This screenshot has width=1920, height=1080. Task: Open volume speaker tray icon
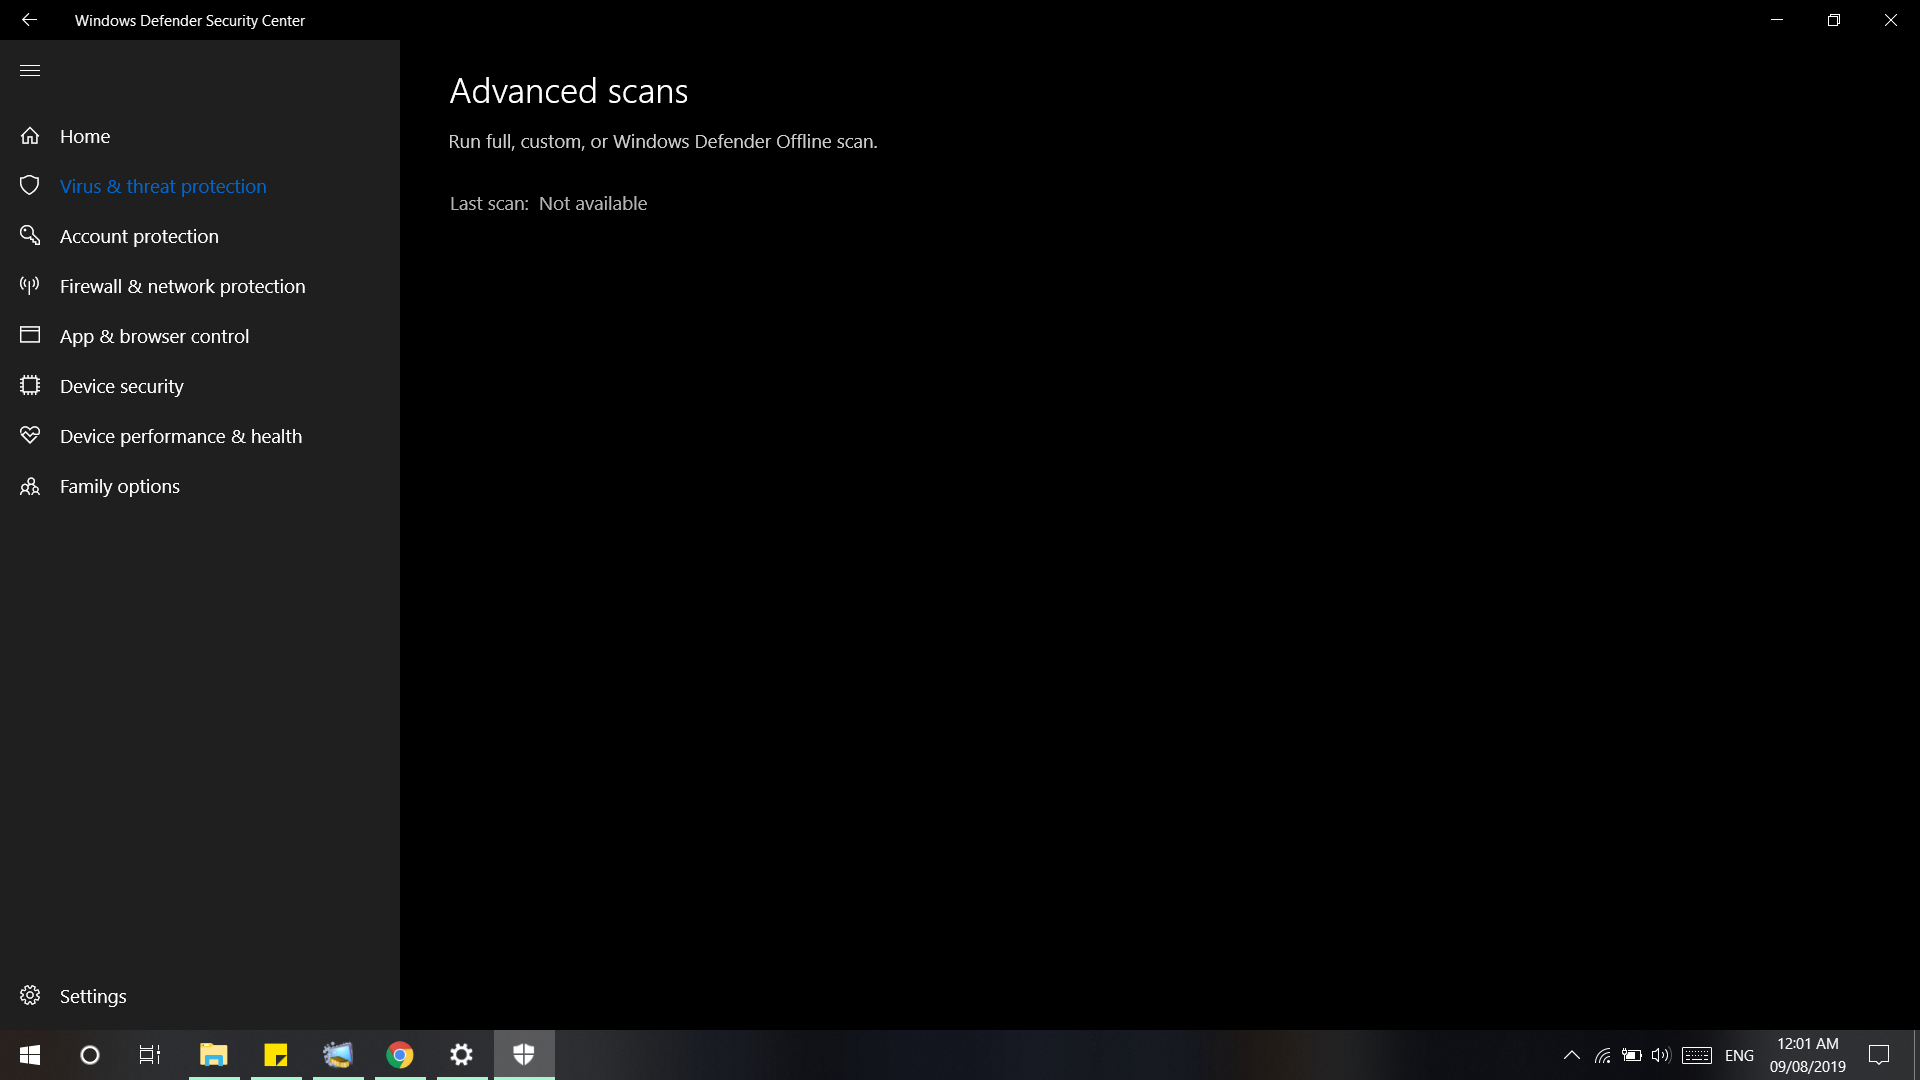point(1661,1055)
